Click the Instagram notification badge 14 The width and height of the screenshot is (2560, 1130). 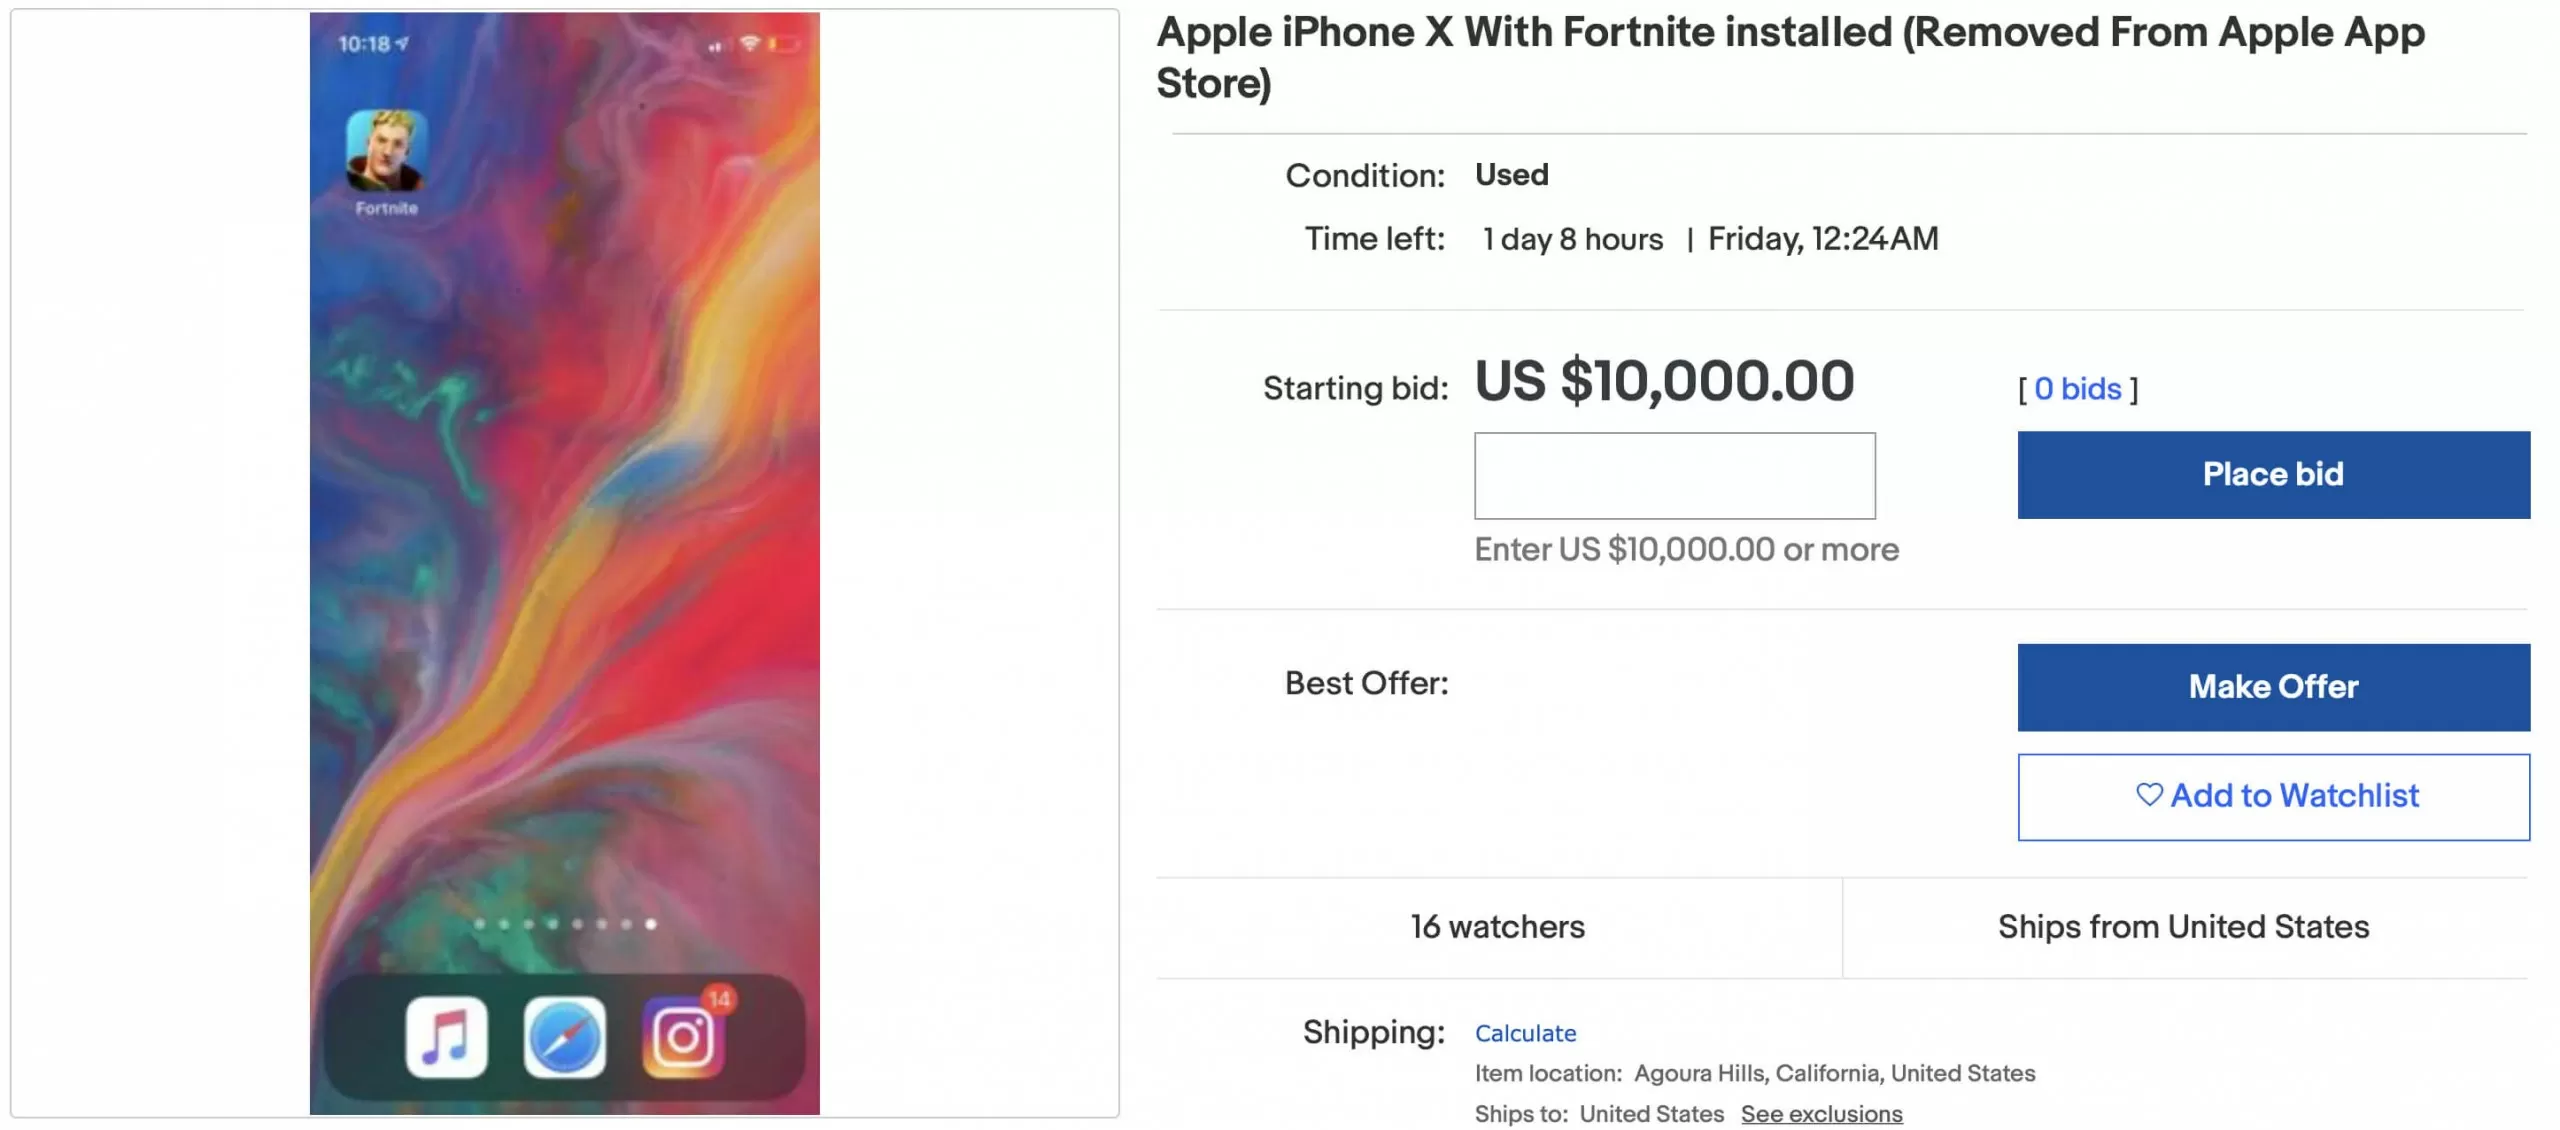(719, 999)
